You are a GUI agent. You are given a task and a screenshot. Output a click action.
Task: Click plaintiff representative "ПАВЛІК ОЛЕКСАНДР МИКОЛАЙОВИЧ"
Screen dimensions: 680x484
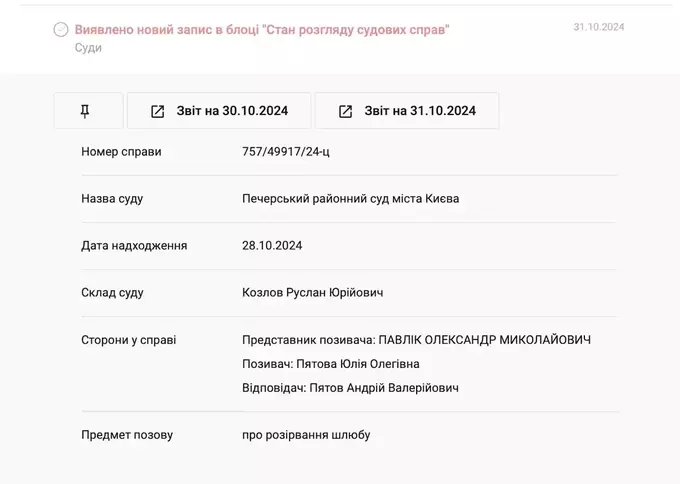[x=485, y=340]
